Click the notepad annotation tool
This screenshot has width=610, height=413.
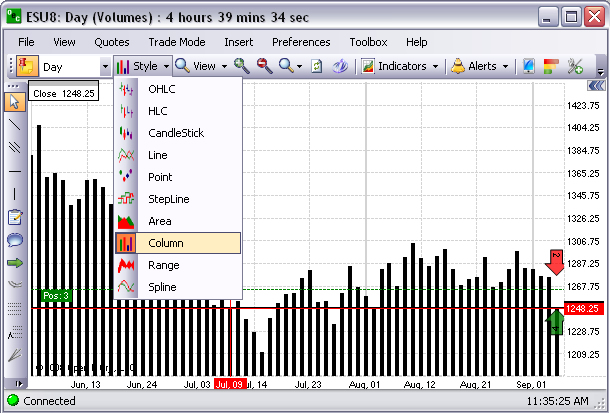pyautogui.click(x=15, y=216)
